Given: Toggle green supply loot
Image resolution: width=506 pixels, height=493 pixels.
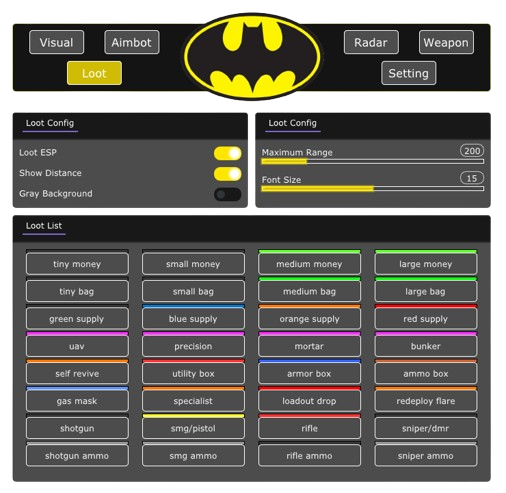Looking at the screenshot, I should [77, 319].
